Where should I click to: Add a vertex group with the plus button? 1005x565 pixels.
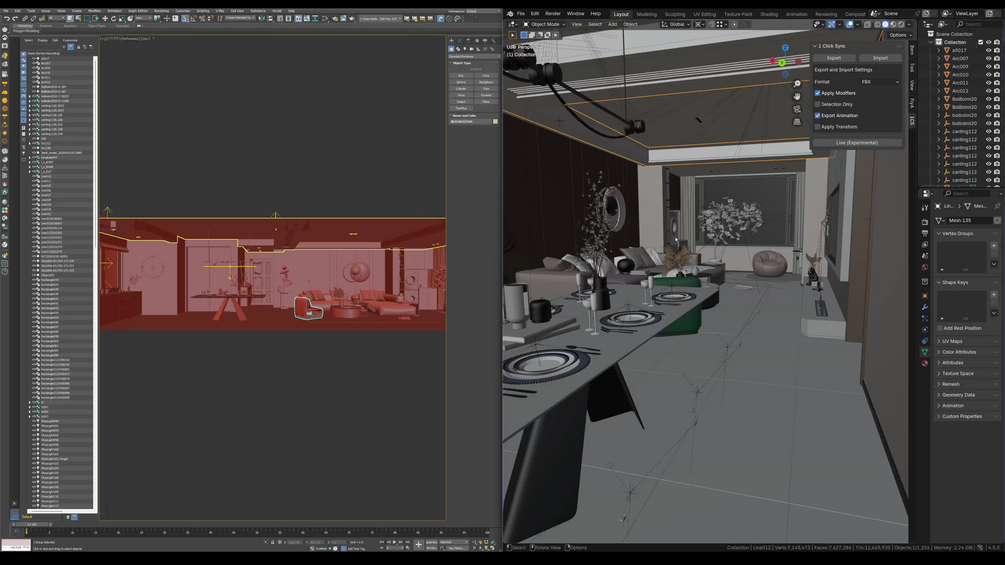point(994,245)
